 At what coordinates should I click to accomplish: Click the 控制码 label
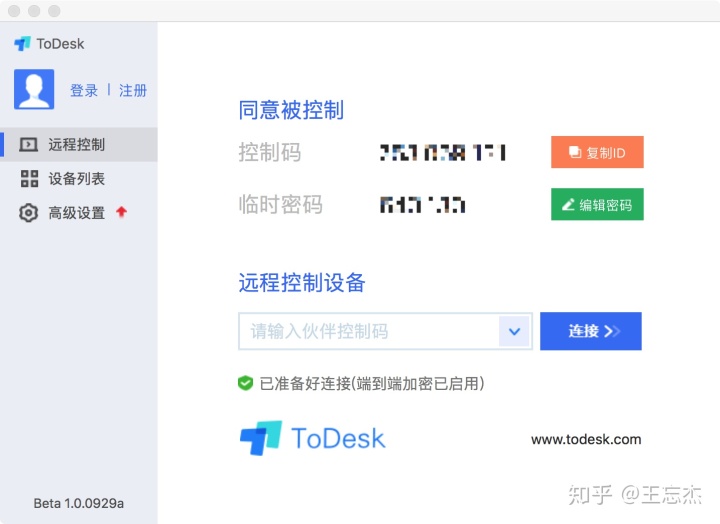pos(270,152)
